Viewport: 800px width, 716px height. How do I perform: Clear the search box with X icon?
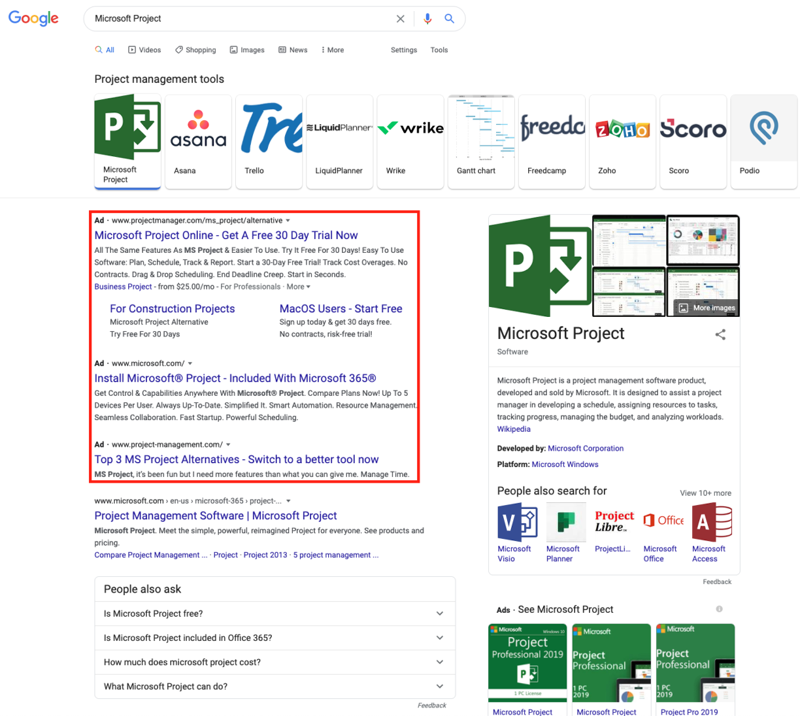click(401, 19)
